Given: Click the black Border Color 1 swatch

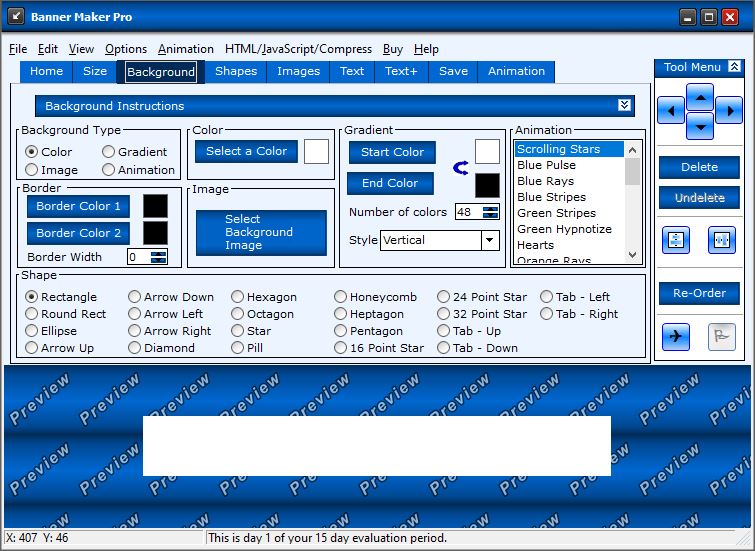Looking at the screenshot, I should pyautogui.click(x=156, y=206).
